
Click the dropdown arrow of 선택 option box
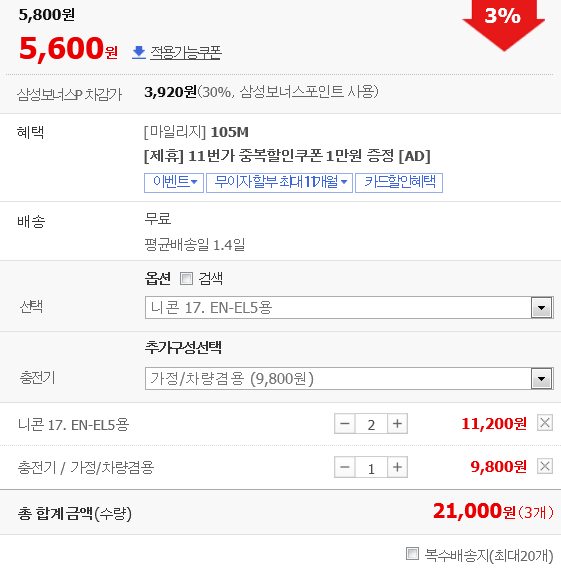542,308
